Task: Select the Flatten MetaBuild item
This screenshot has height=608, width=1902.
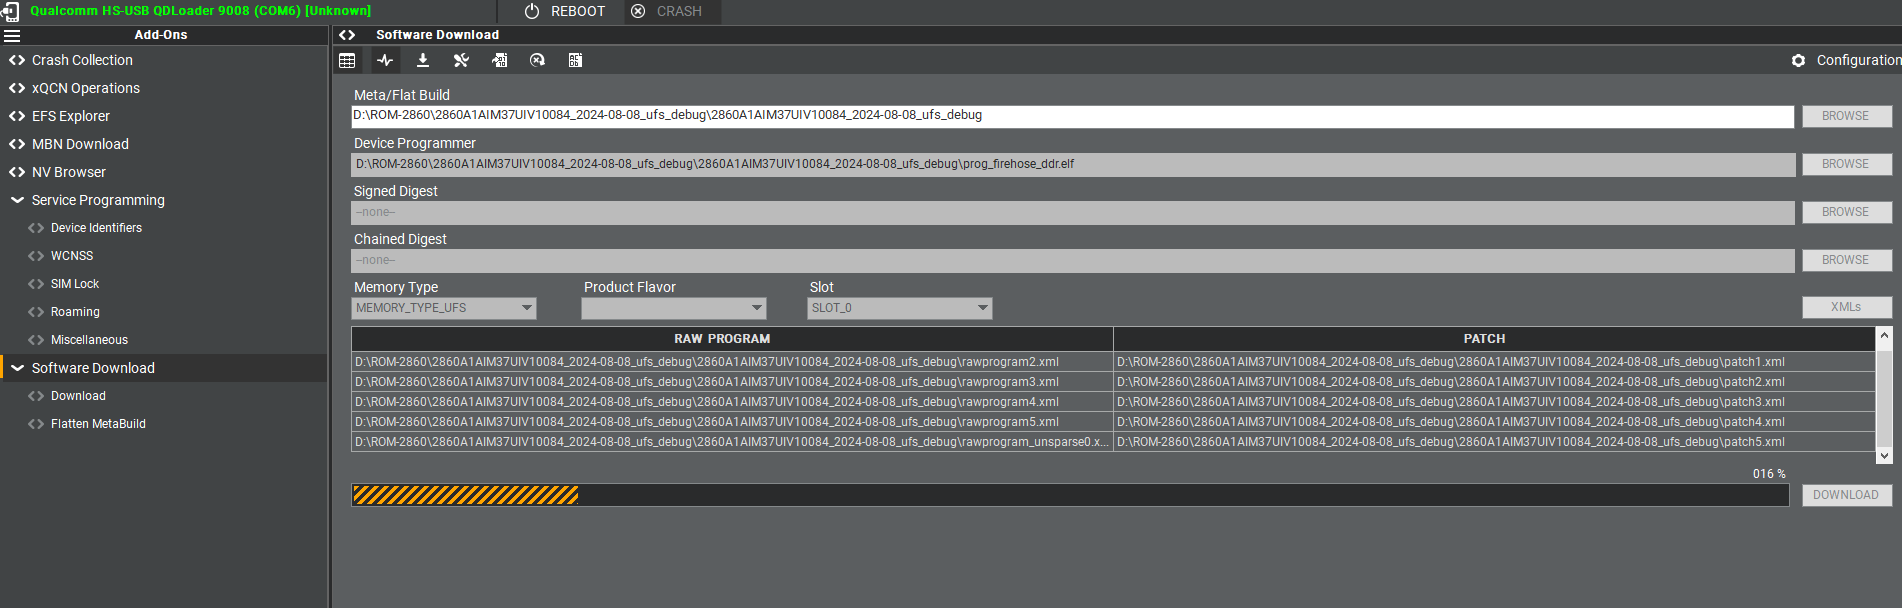Action: [x=98, y=424]
